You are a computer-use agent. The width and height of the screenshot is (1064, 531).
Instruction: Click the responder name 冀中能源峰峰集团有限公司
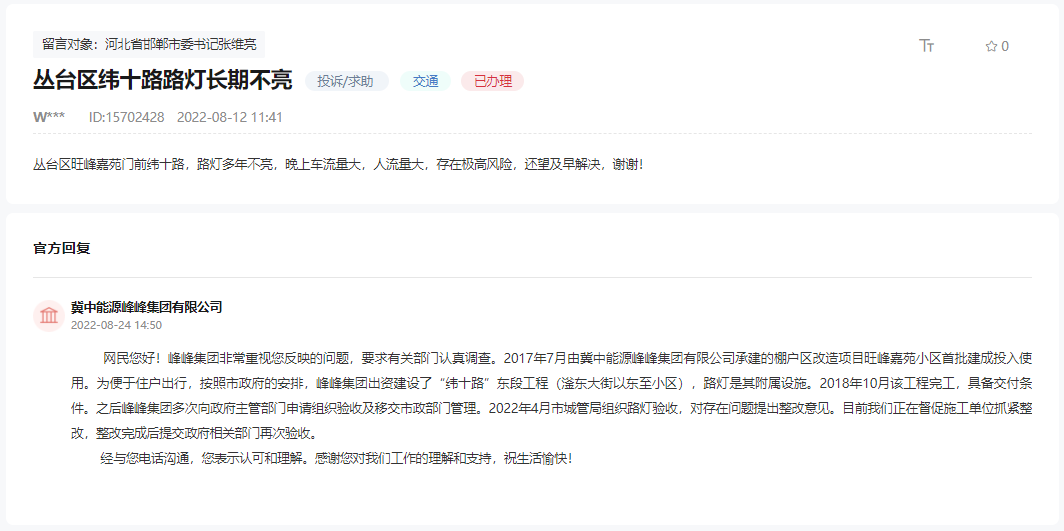pyautogui.click(x=147, y=307)
